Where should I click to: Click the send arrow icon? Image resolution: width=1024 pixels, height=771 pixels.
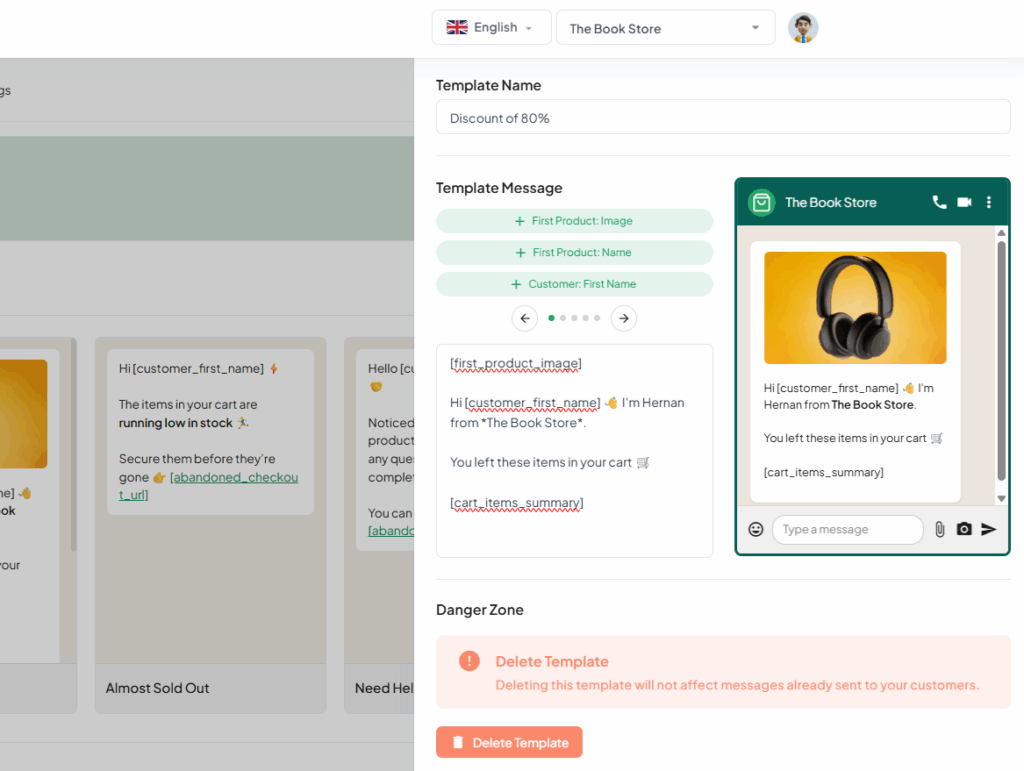click(989, 529)
